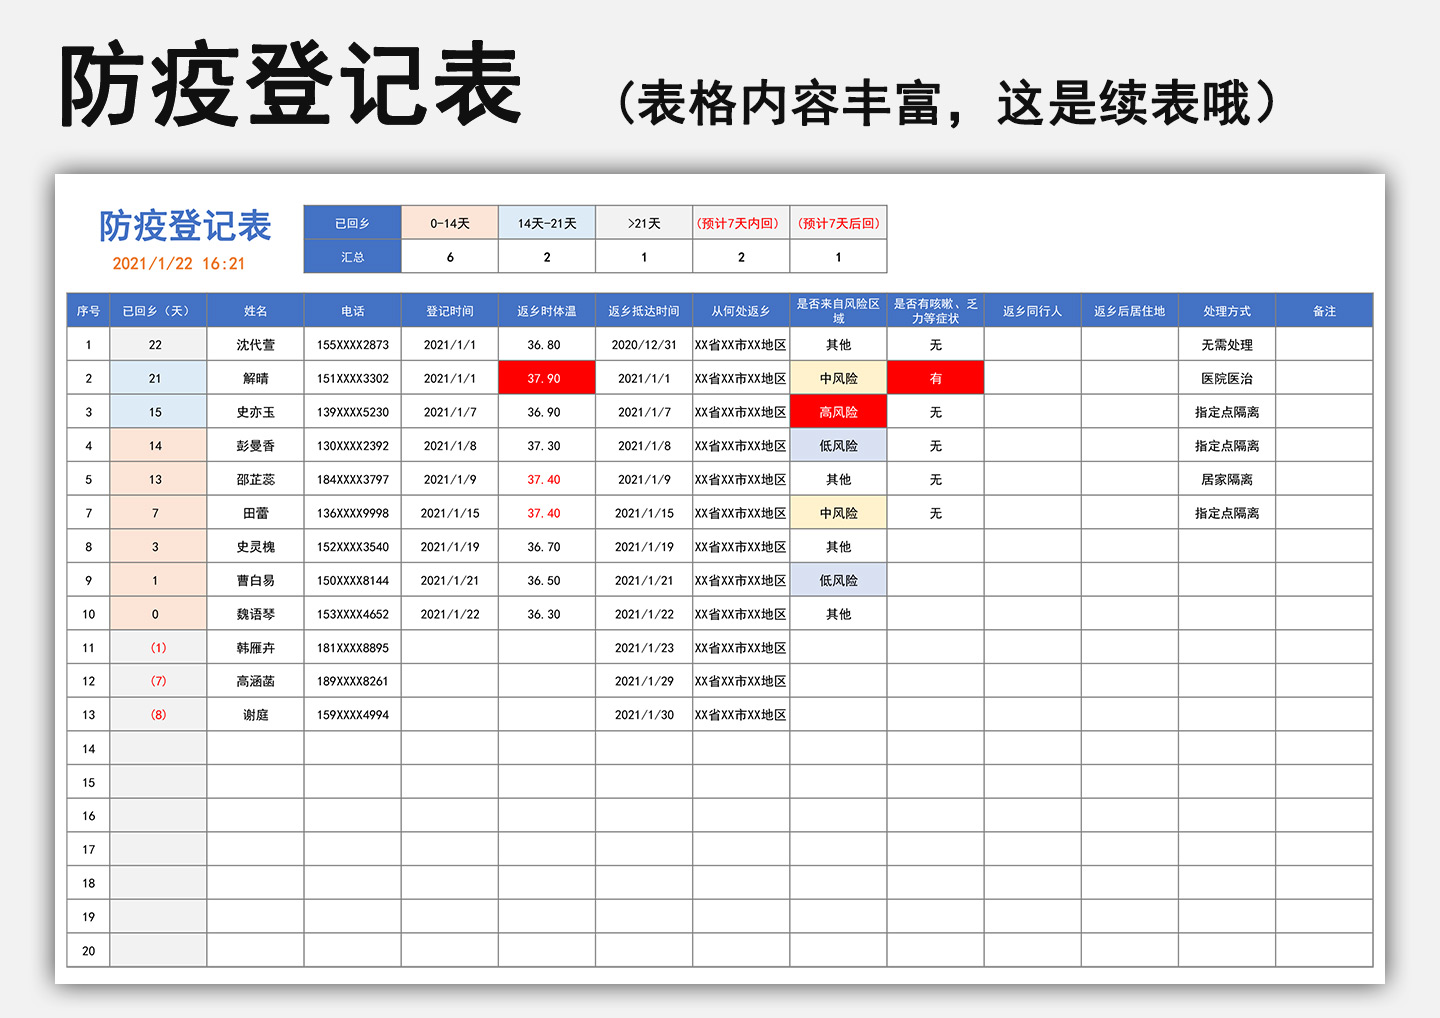
Task: Click phone number 184XXXX3797
Action: (352, 479)
